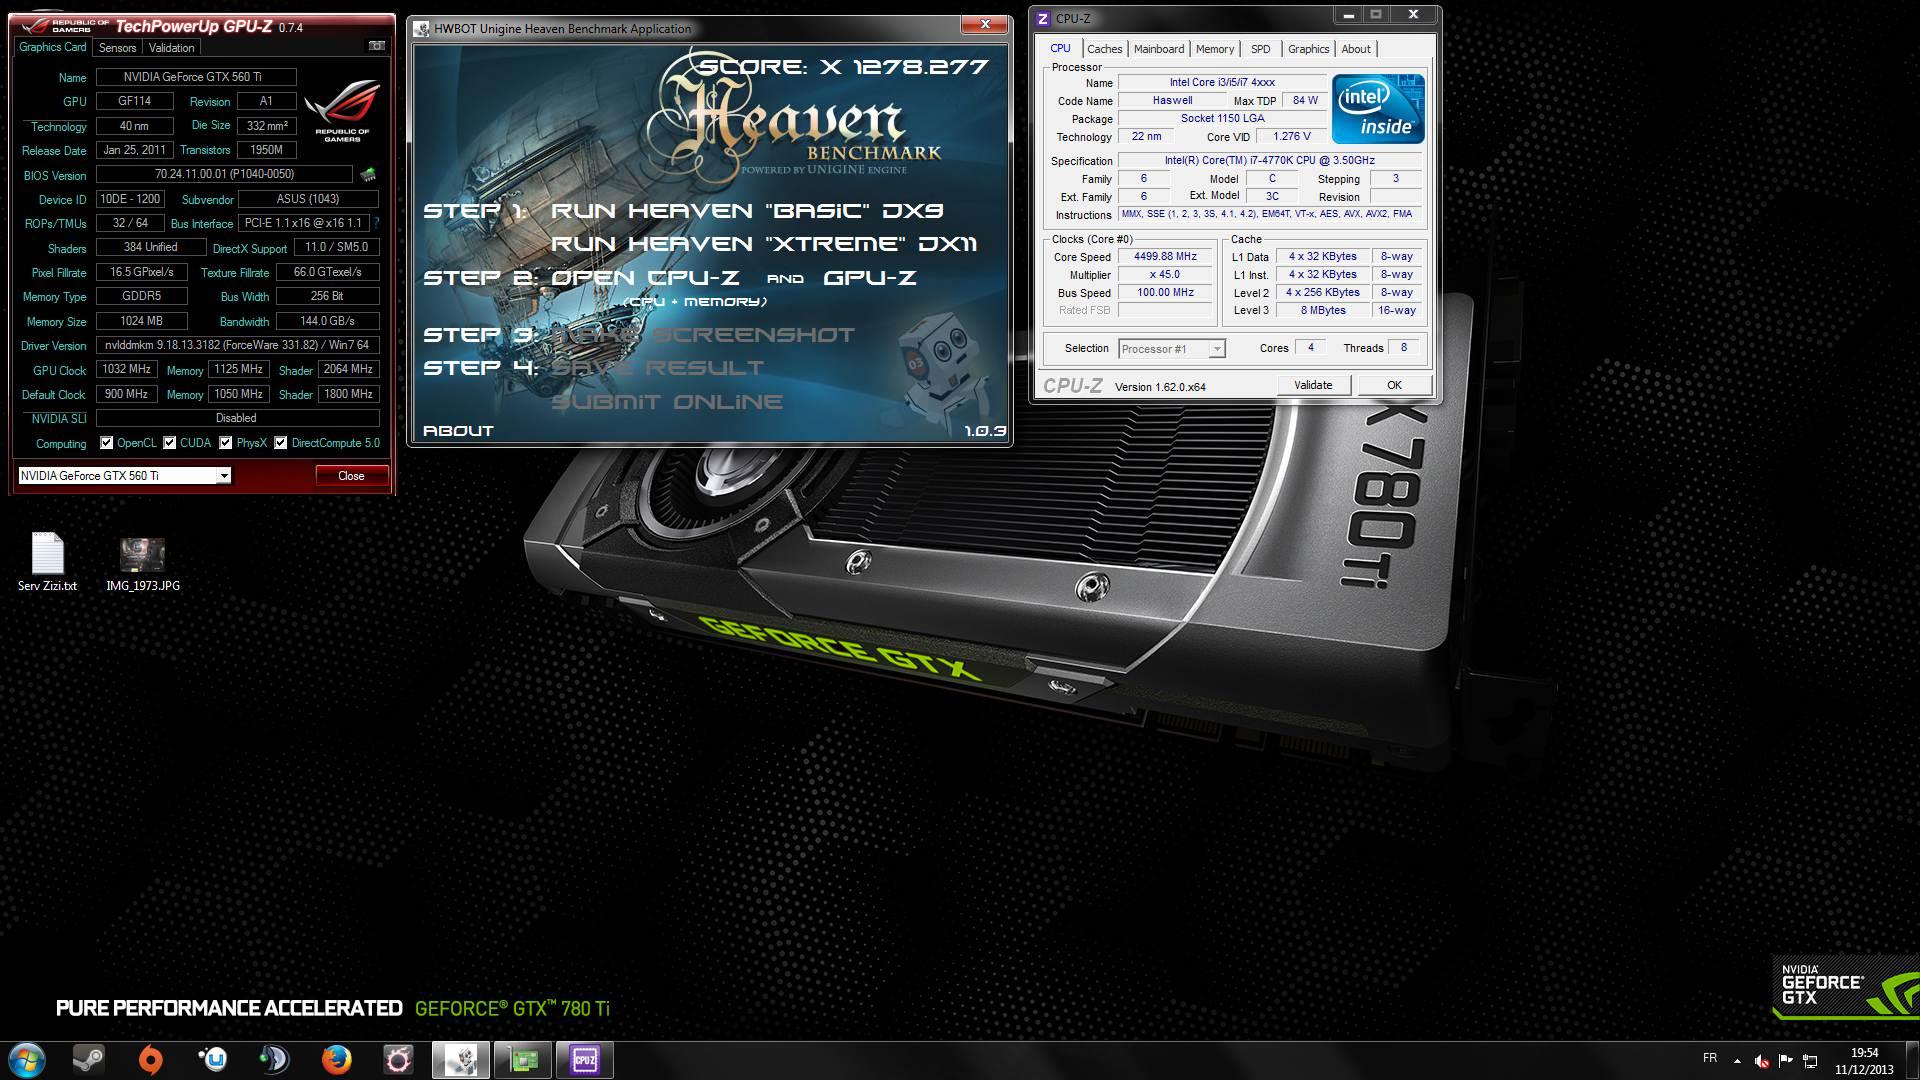This screenshot has width=1920, height=1080.
Task: Click the CPU-Z title bar icon
Action: coord(1043,18)
